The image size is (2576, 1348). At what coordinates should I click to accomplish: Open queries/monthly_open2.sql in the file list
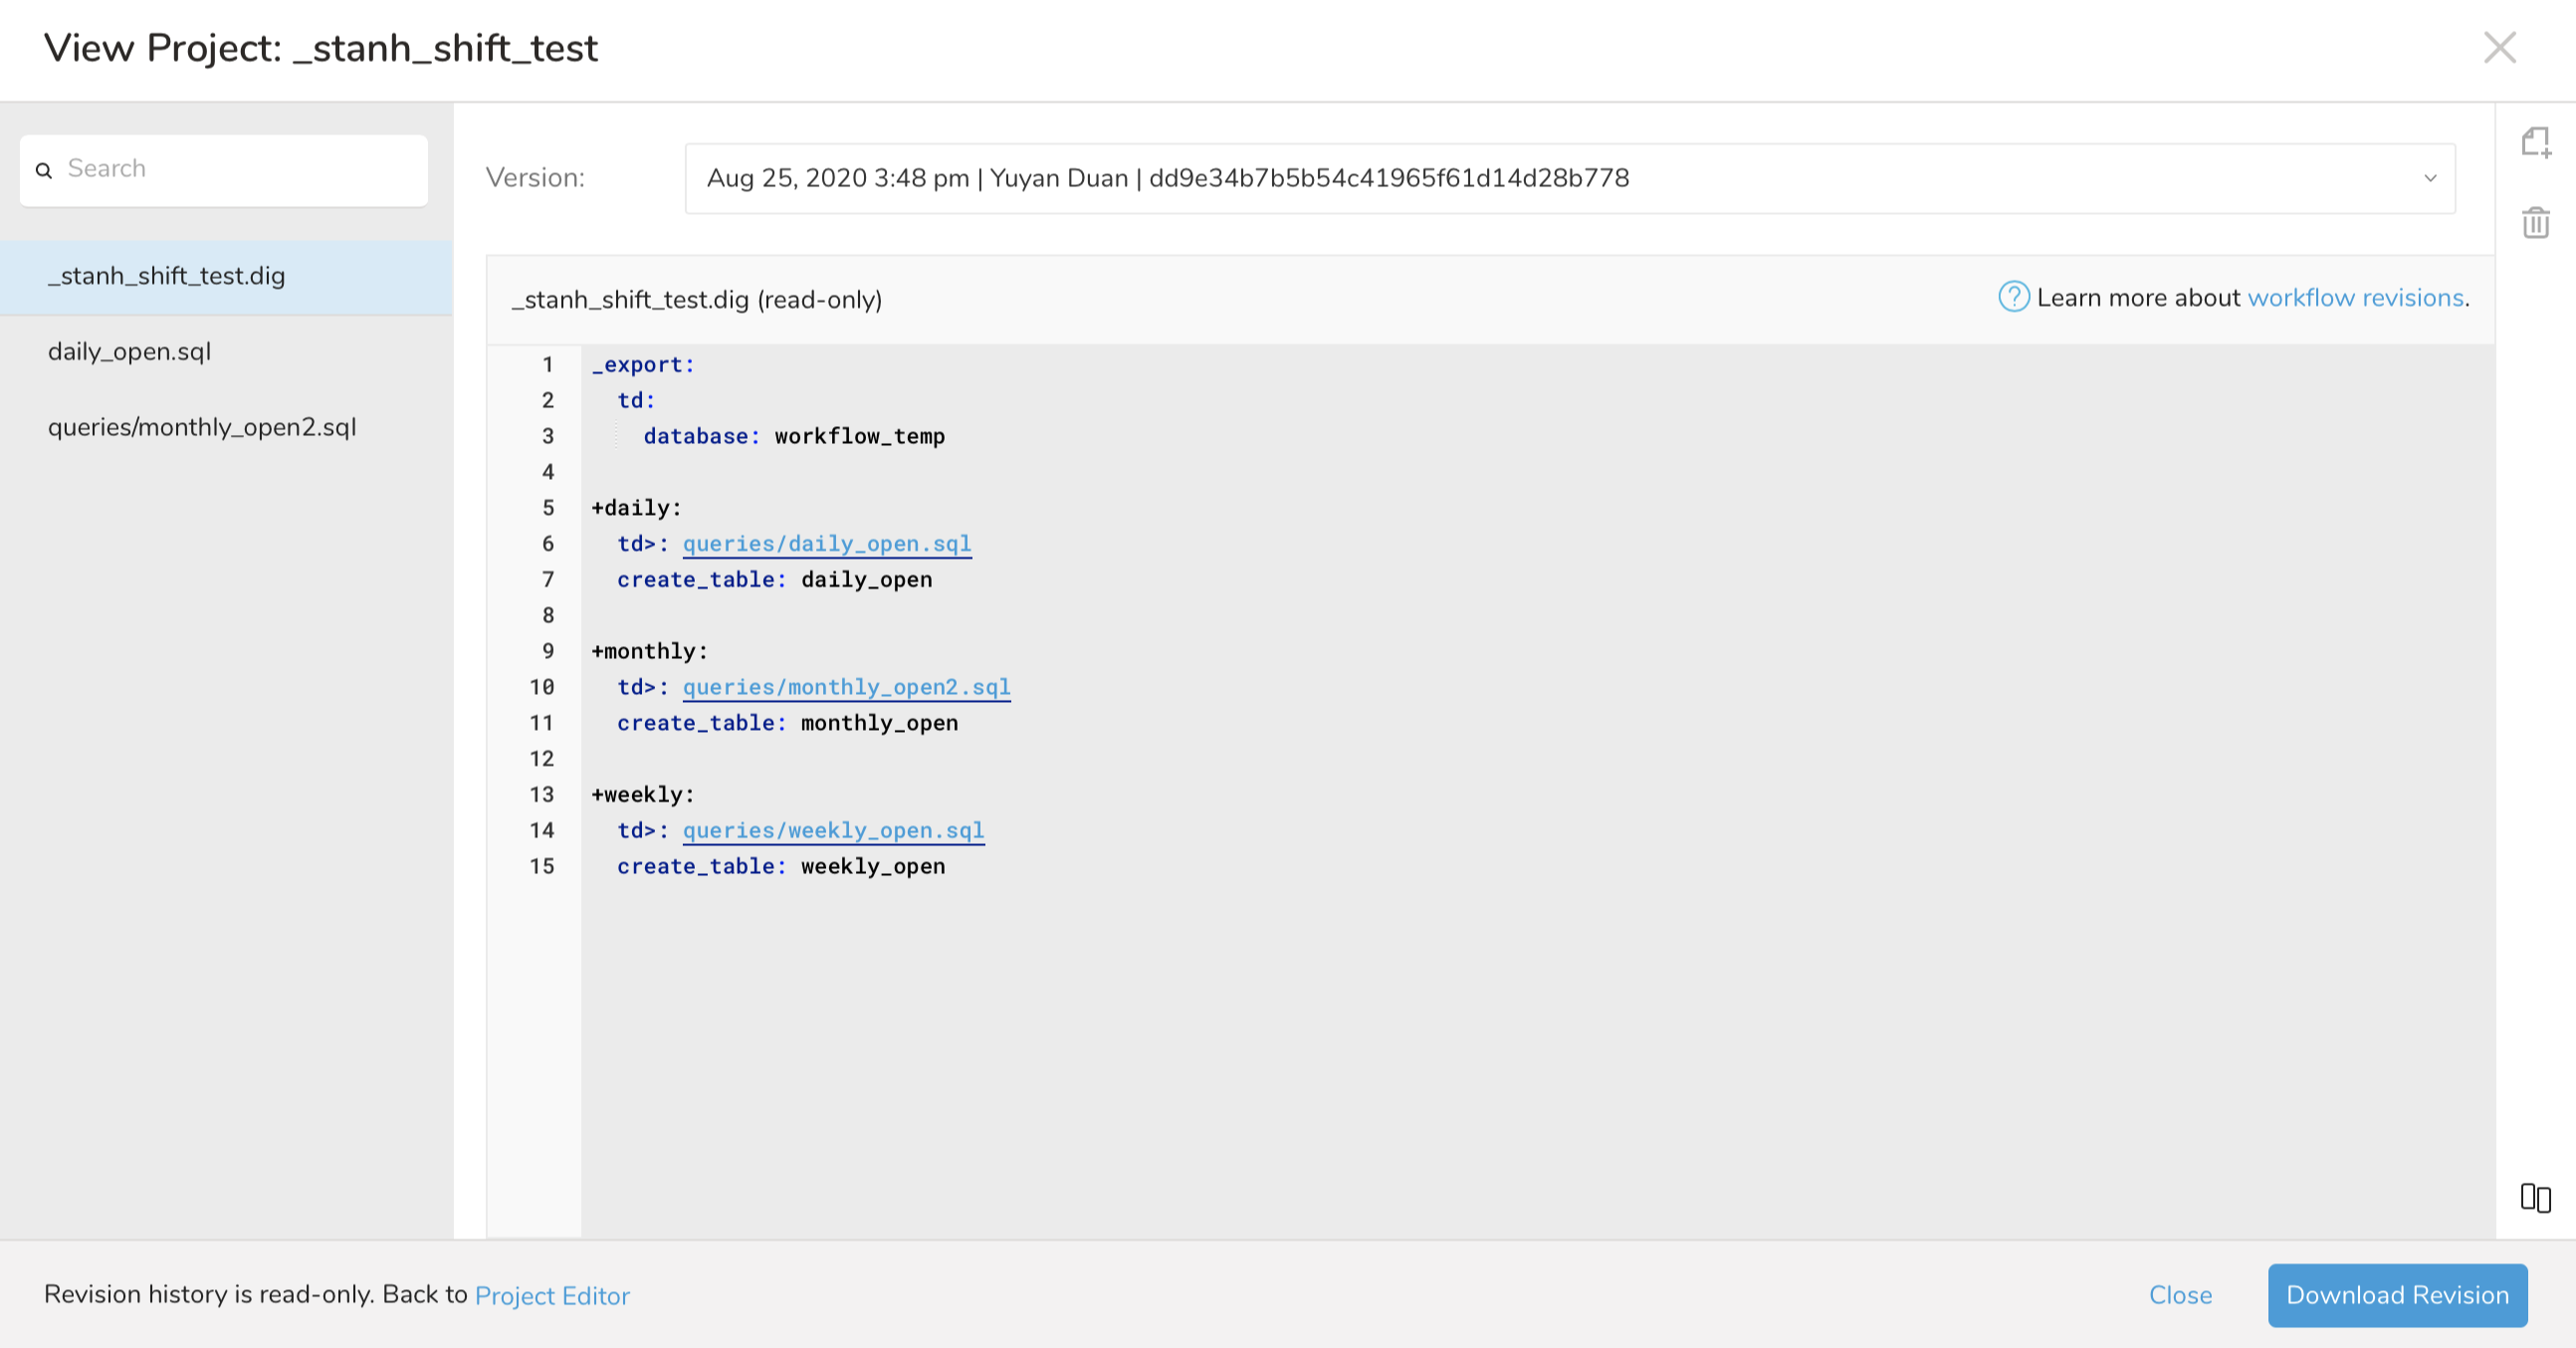pyautogui.click(x=202, y=427)
